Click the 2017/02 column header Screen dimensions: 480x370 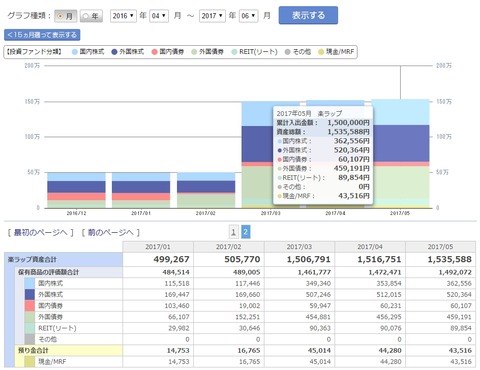(x=229, y=247)
